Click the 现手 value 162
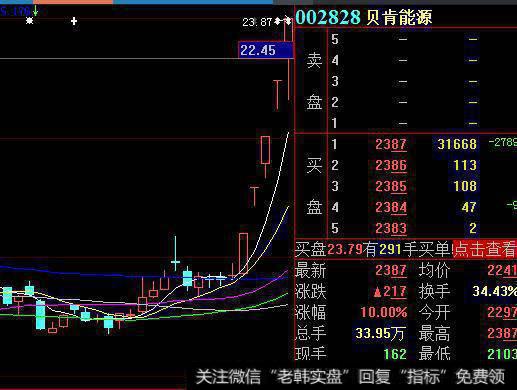This screenshot has width=517, height=390. (x=395, y=354)
